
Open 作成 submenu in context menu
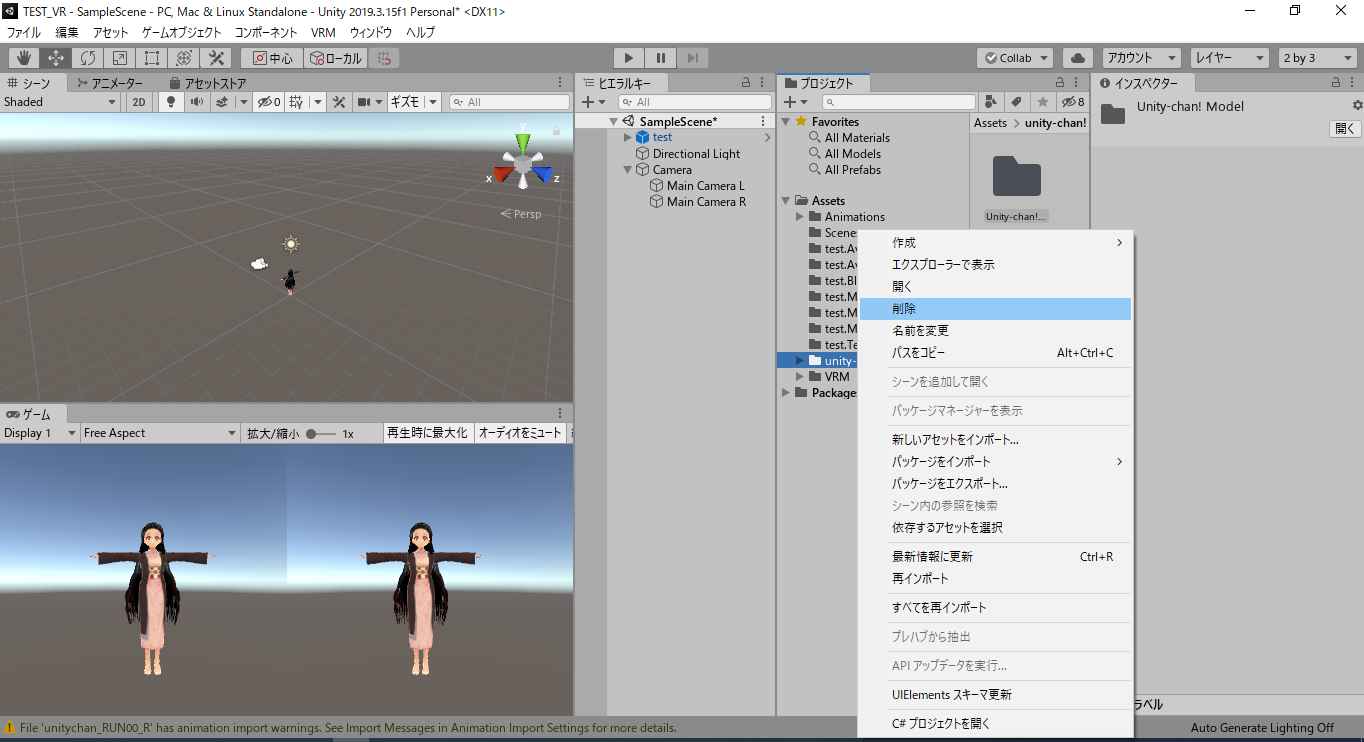995,243
